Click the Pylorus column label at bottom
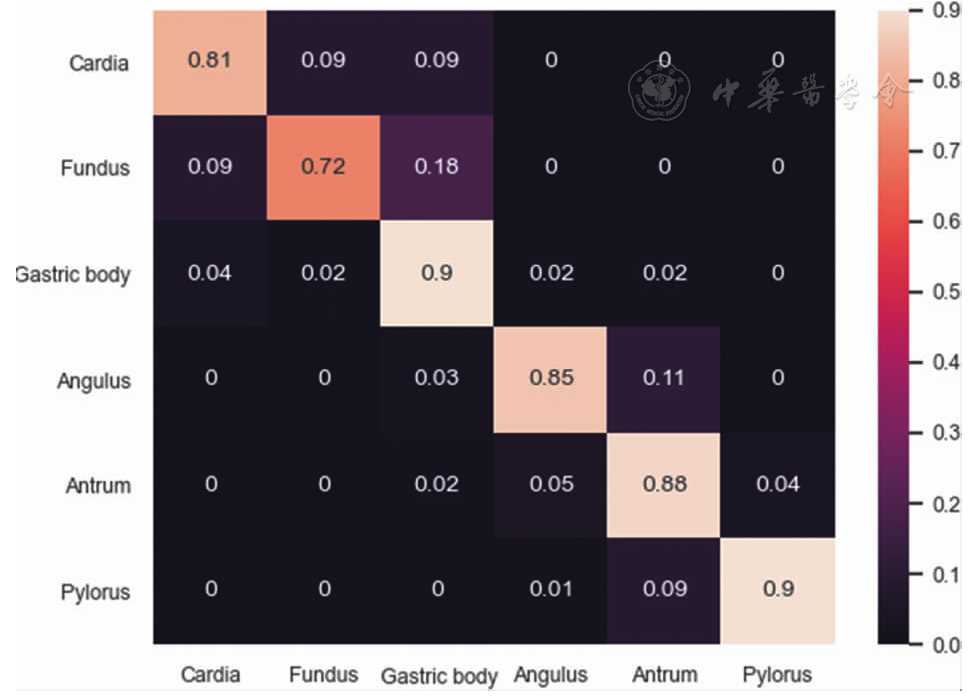Screen dimensions: 971x696 coord(778,674)
